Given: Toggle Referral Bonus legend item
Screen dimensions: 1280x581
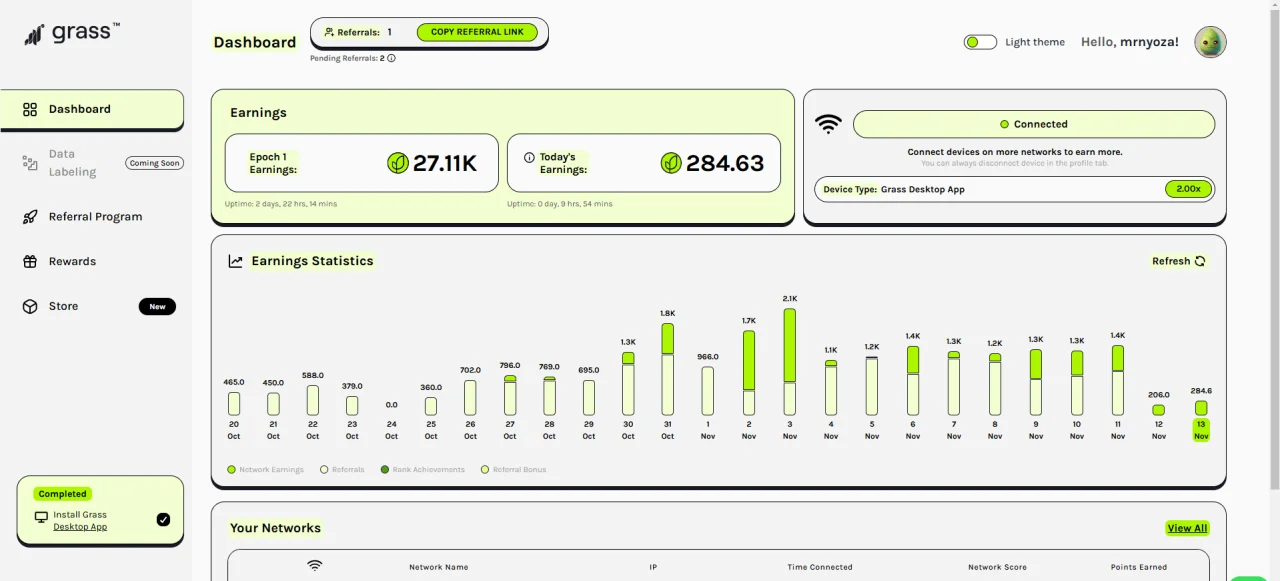Looking at the screenshot, I should (514, 469).
